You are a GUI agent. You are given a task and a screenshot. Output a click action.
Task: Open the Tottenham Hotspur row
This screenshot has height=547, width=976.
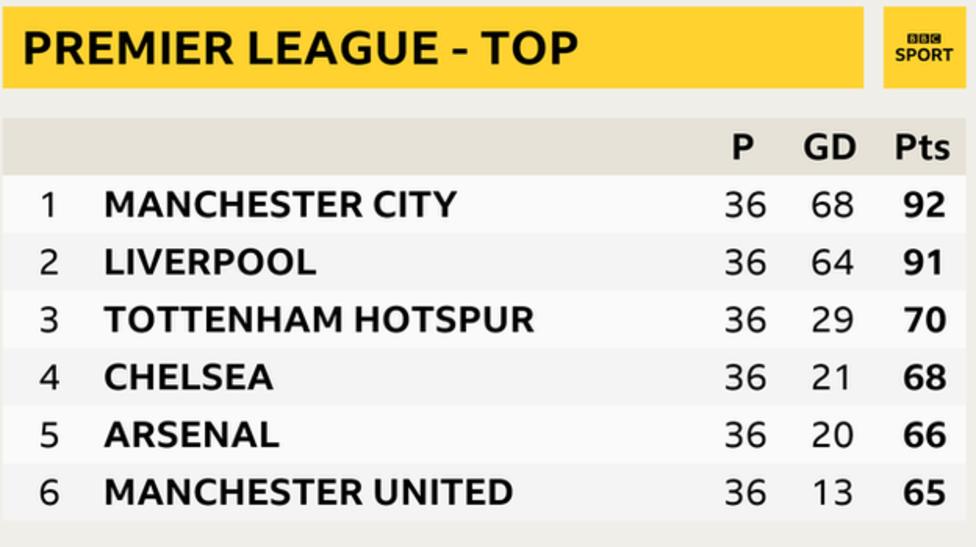click(x=484, y=319)
